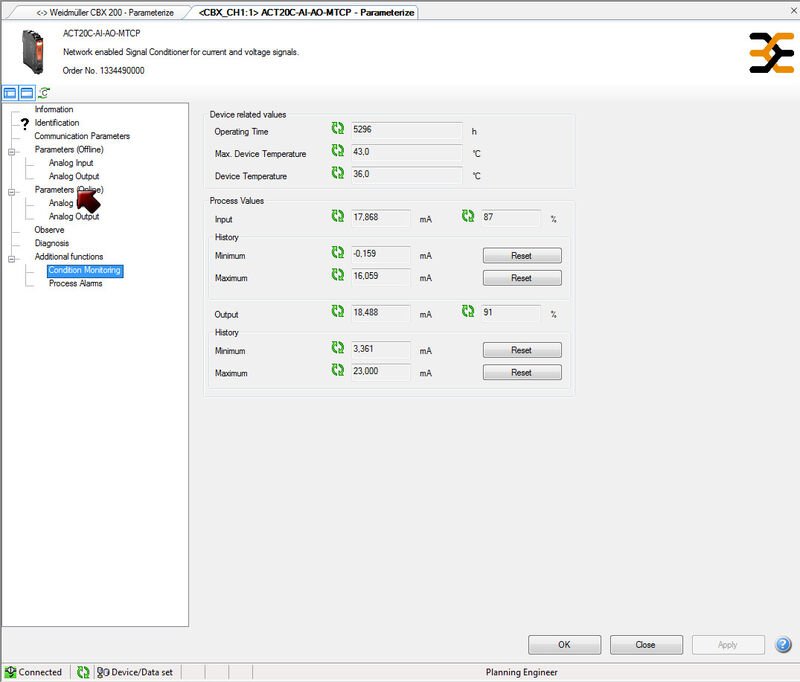Collapse the Parameters (Online) tree node
The image size is (800, 682).
[x=11, y=192]
